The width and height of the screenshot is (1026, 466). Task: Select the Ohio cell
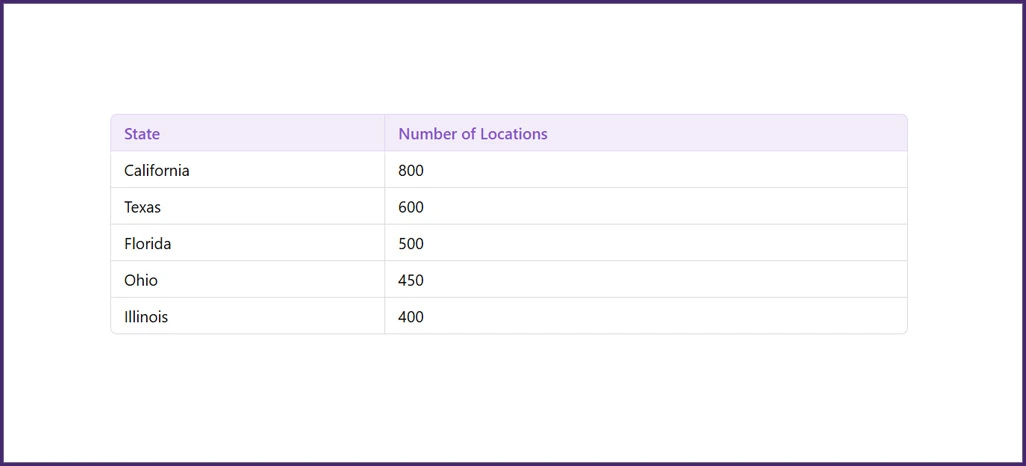[141, 281]
